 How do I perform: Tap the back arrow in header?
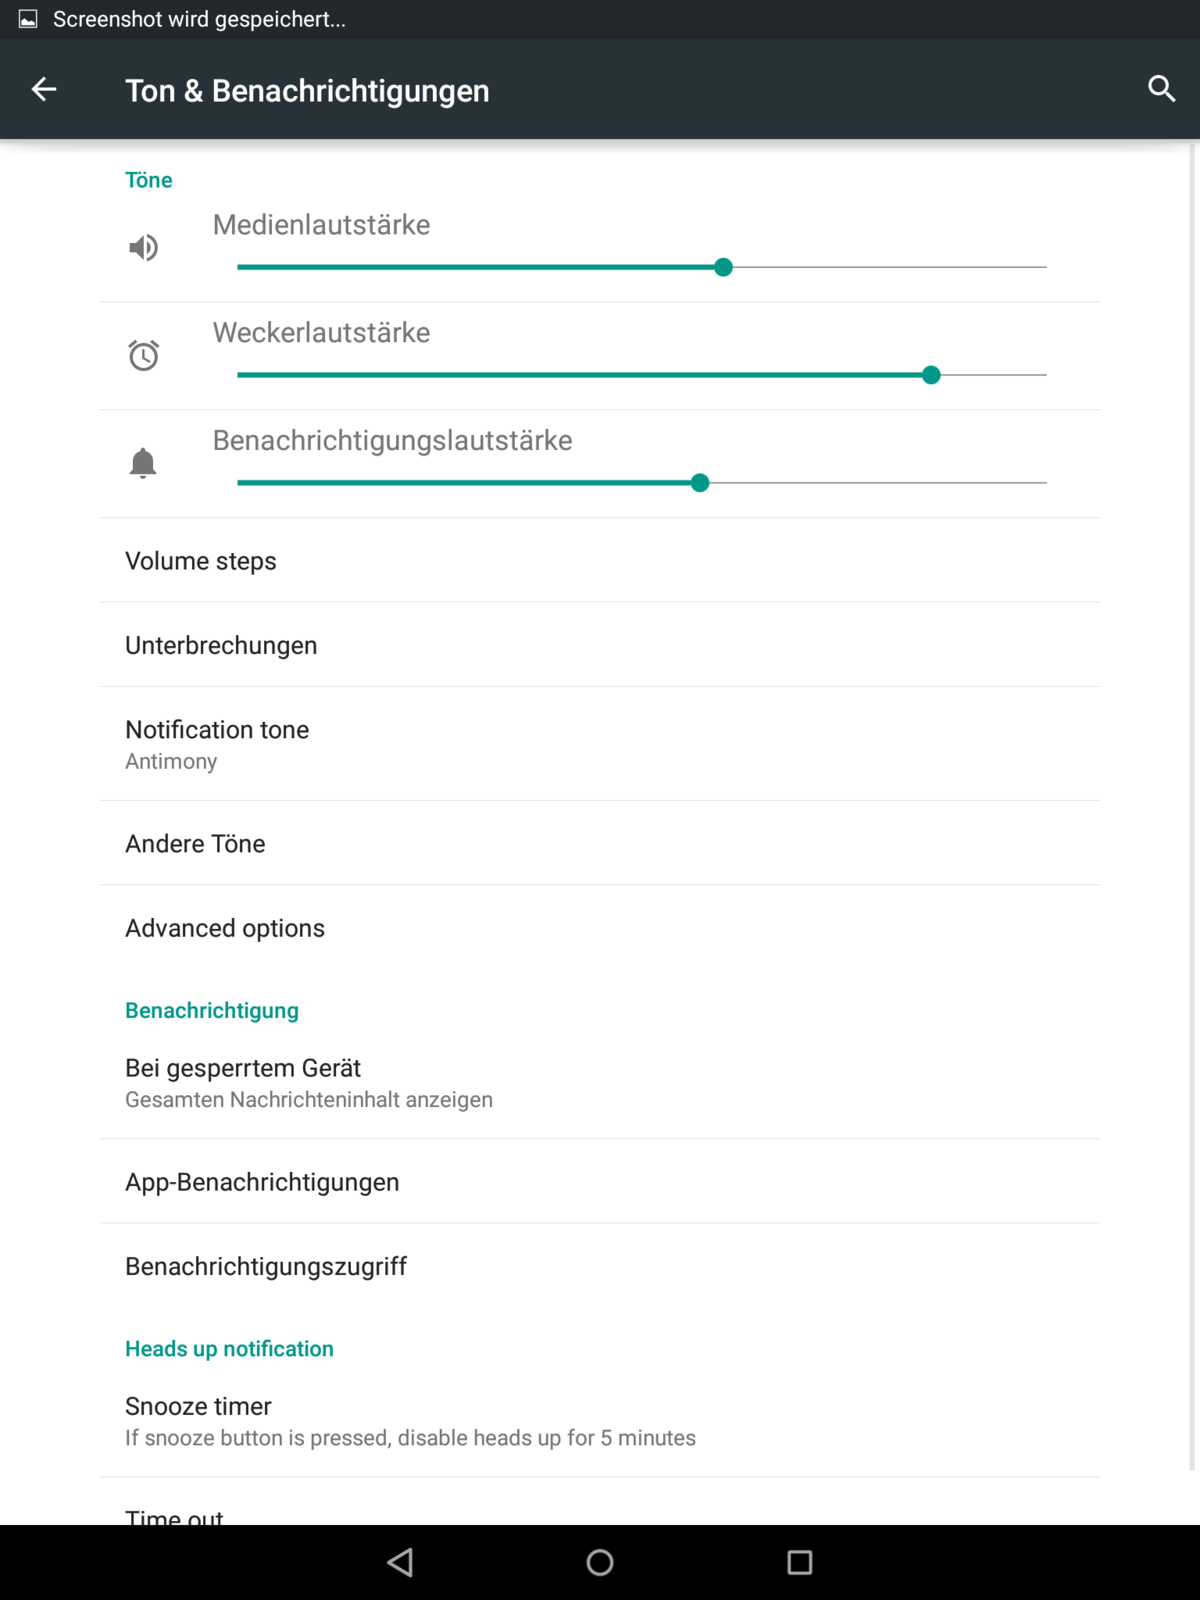coord(44,90)
